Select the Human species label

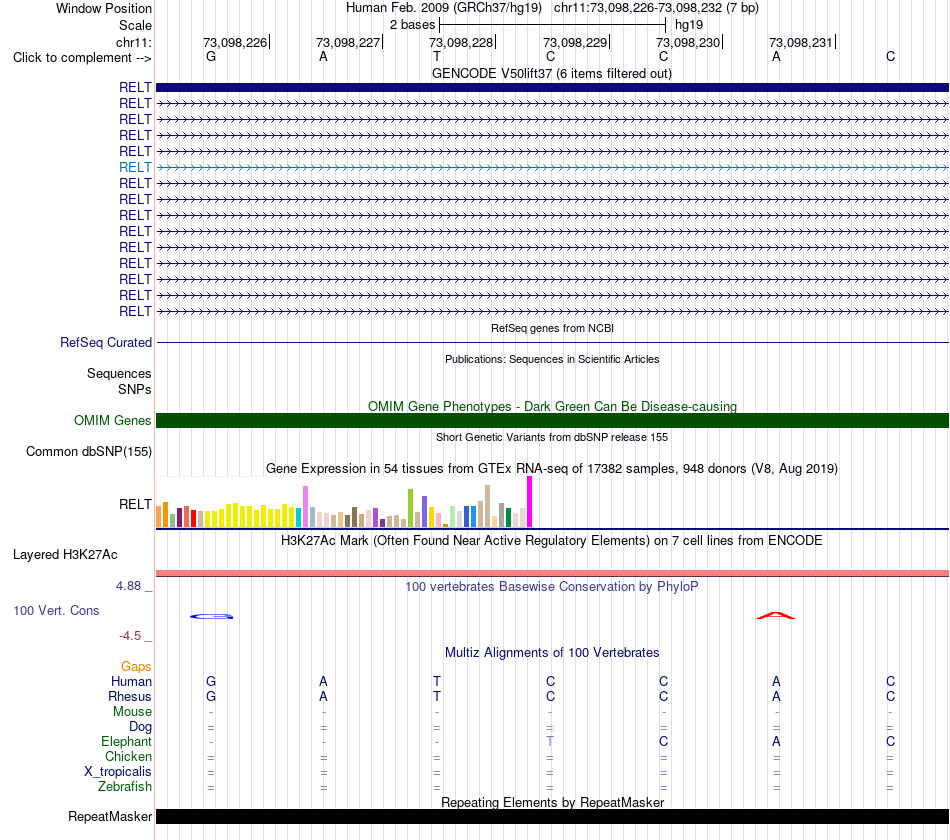point(131,681)
